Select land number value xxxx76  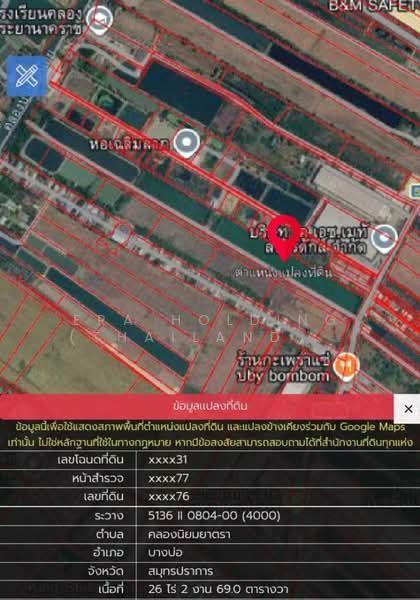[168, 497]
